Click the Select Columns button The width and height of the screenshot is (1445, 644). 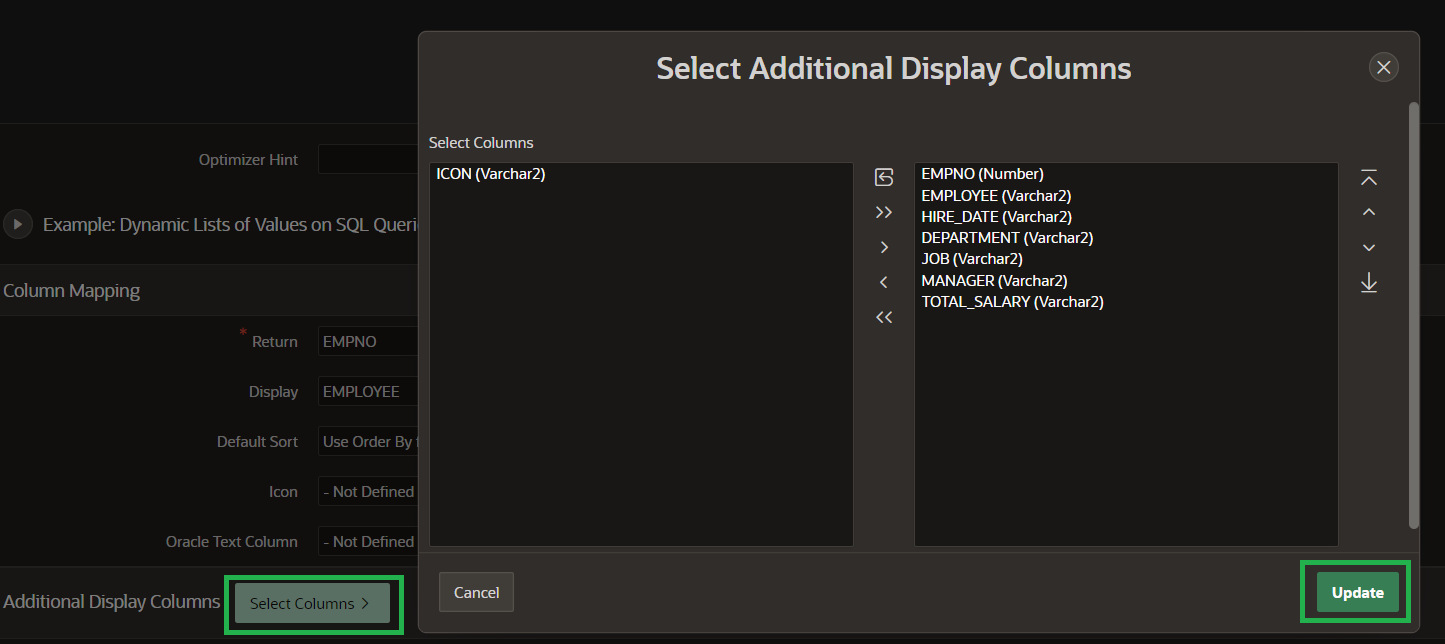[310, 603]
